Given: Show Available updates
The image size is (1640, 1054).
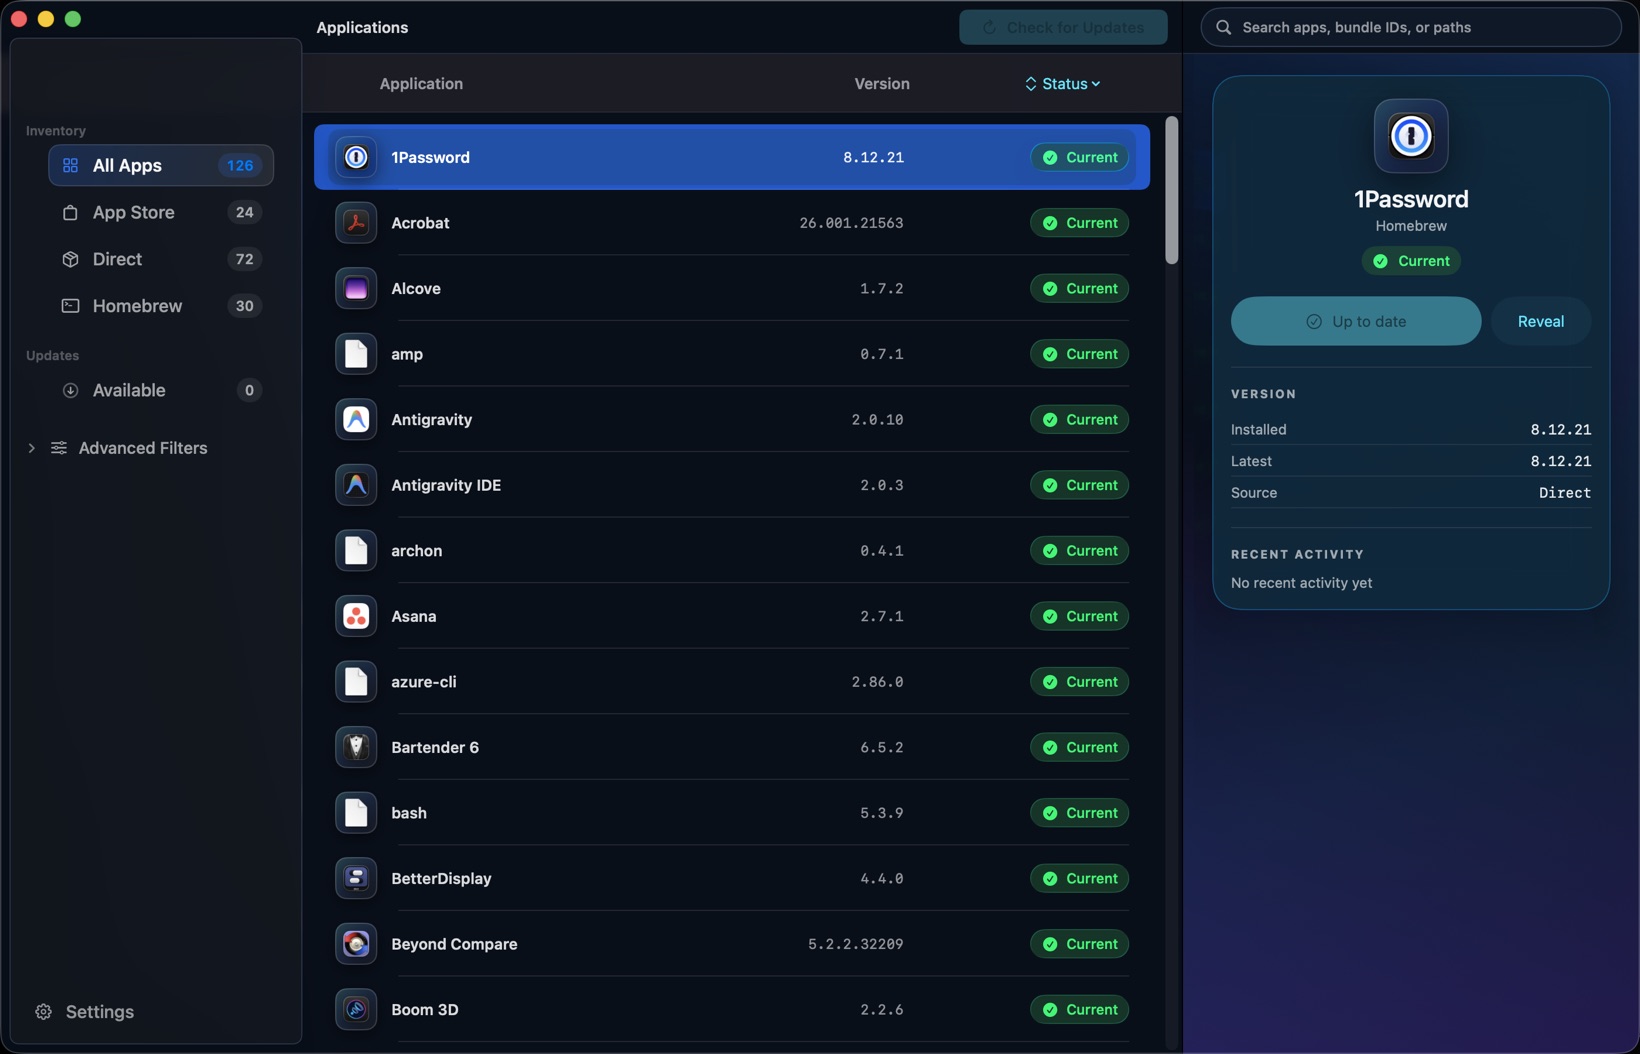Looking at the screenshot, I should [161, 390].
